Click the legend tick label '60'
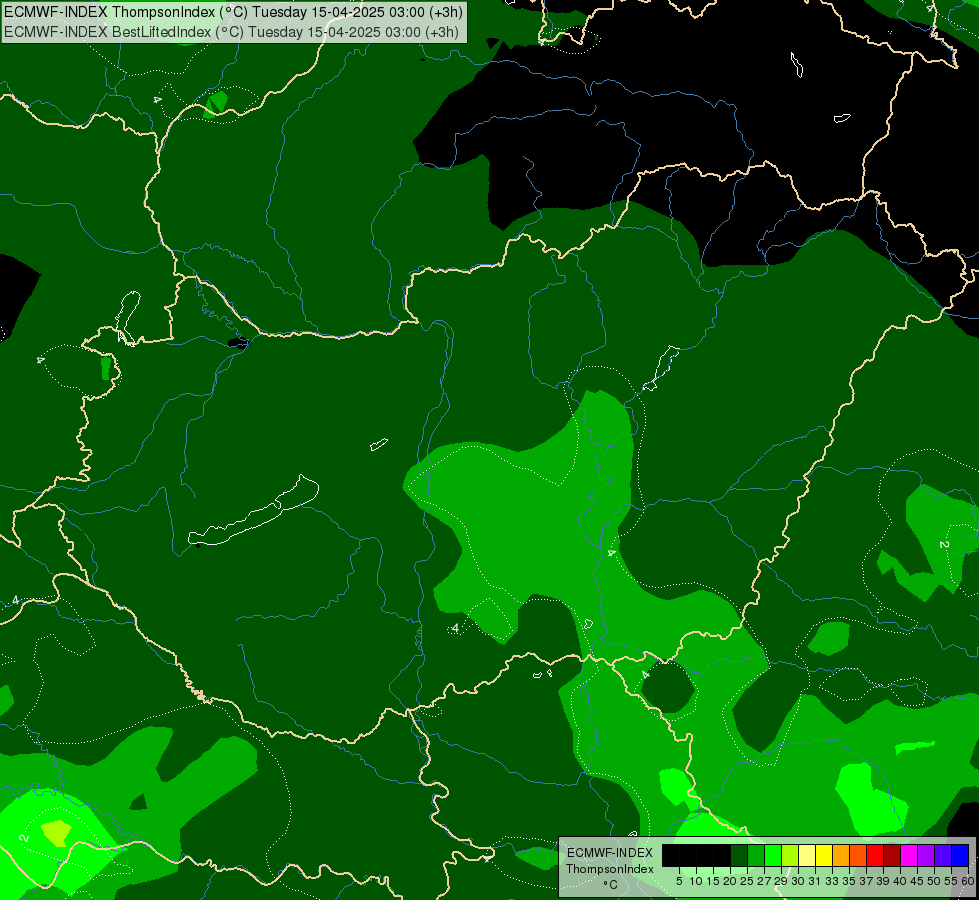 968,881
